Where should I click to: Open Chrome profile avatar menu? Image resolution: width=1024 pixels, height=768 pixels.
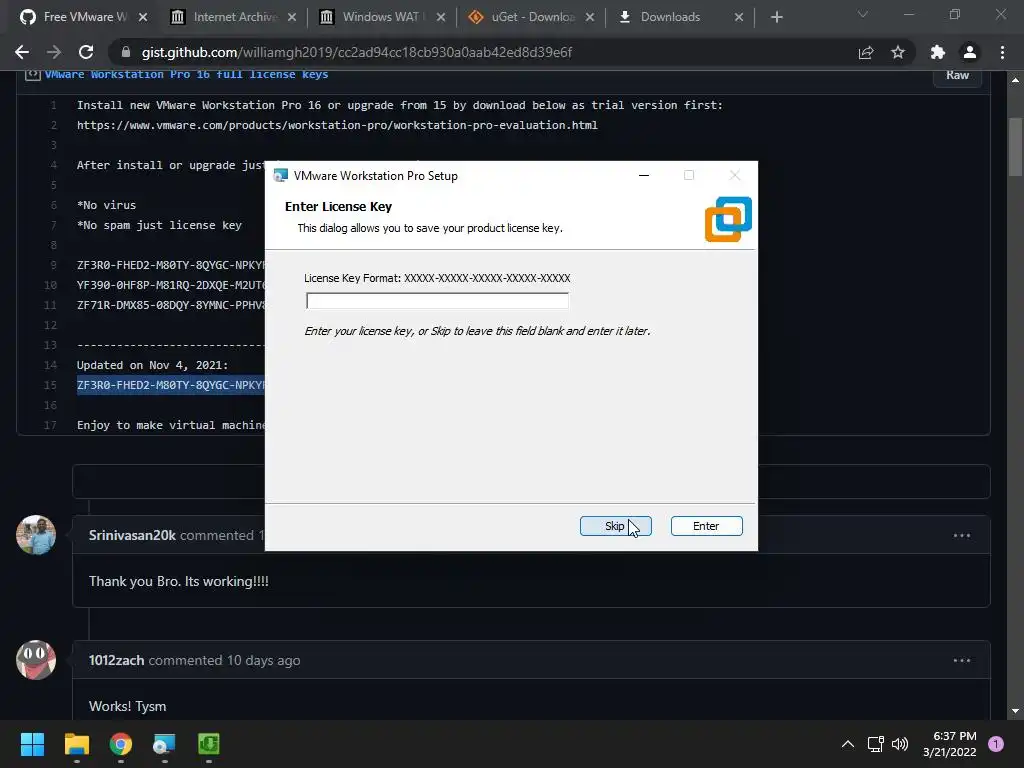(970, 52)
